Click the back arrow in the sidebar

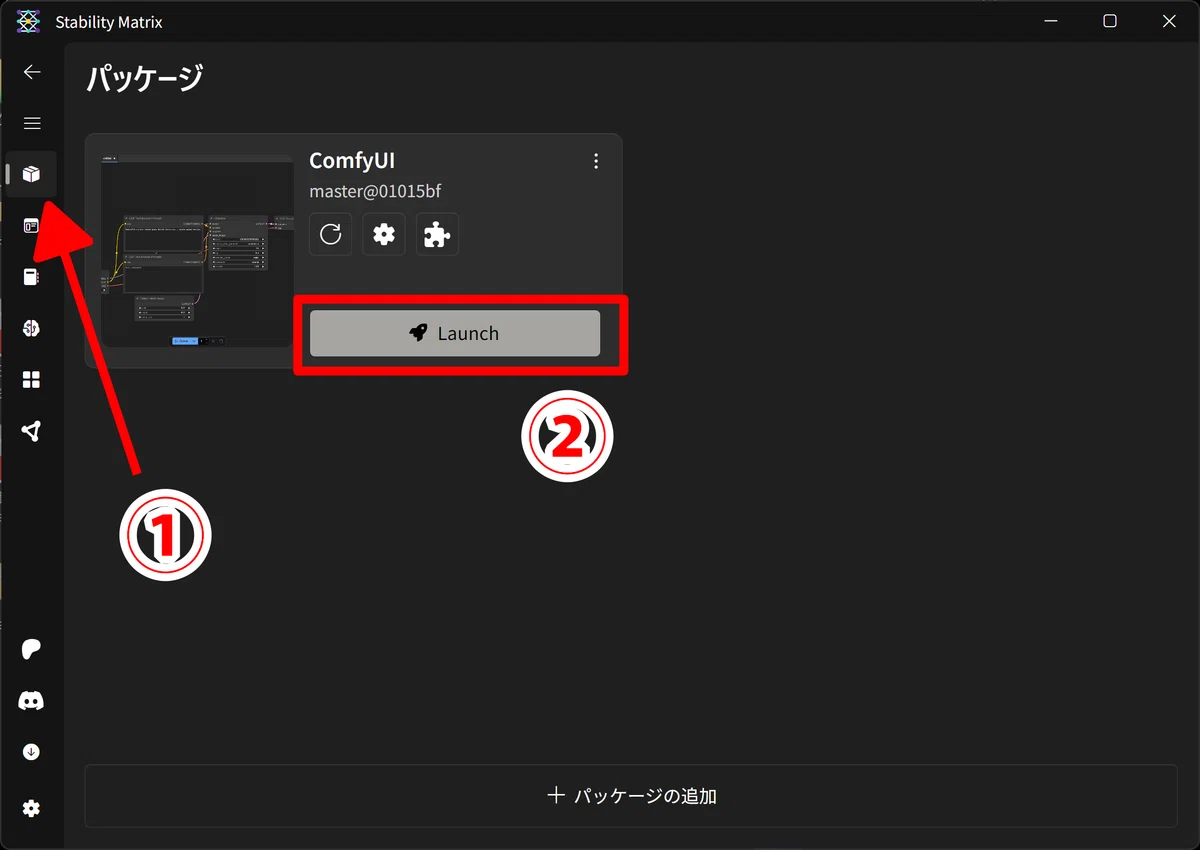pyautogui.click(x=32, y=72)
